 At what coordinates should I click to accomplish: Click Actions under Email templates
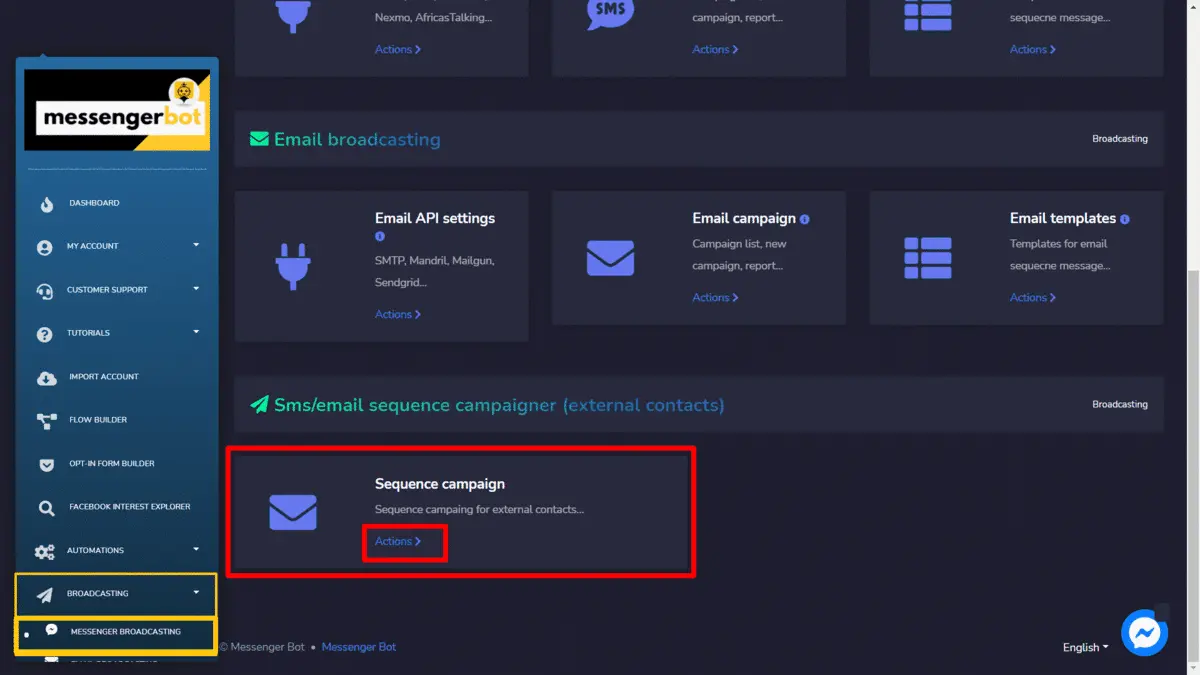(x=1033, y=298)
